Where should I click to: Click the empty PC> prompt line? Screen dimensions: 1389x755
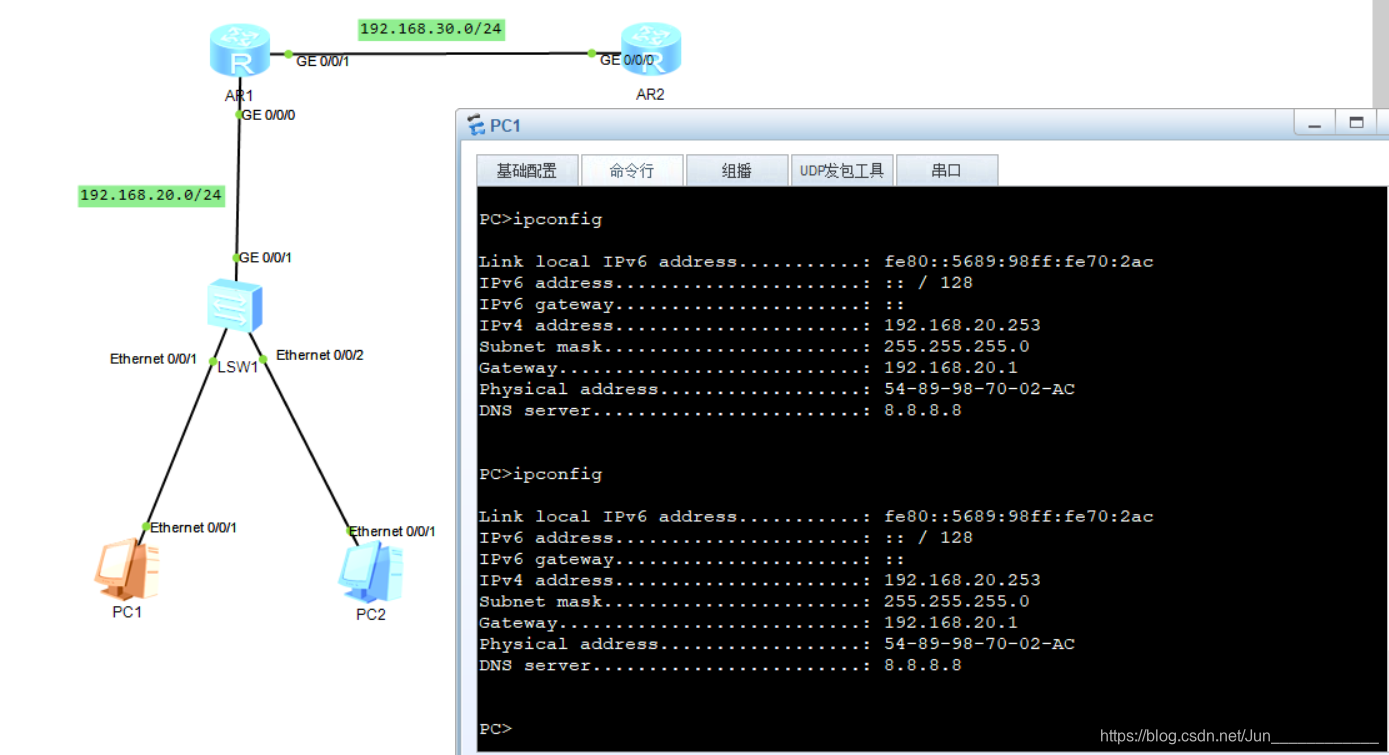[x=495, y=729]
